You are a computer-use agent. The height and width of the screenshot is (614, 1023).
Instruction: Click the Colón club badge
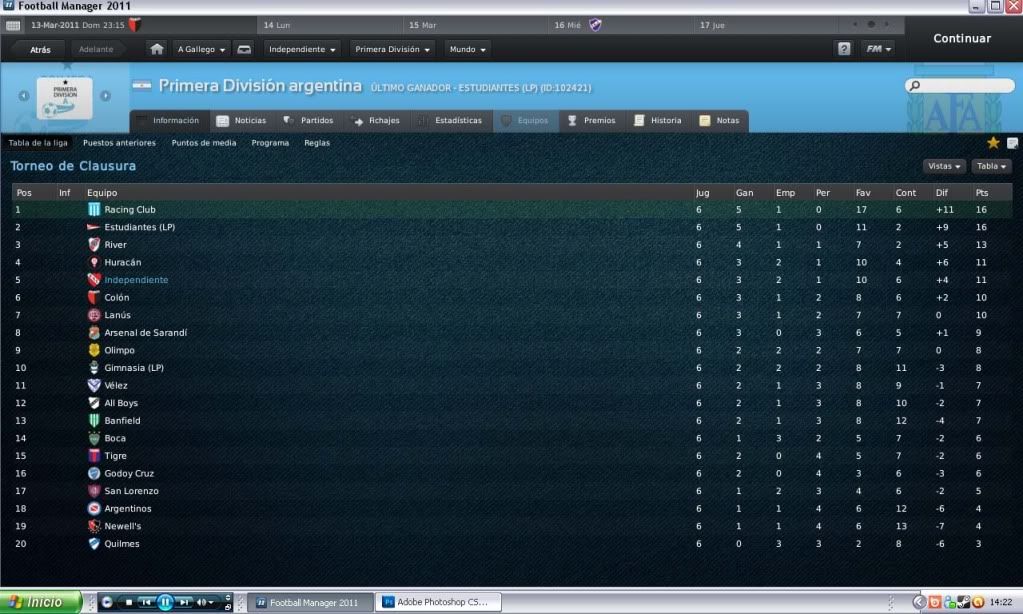tap(94, 298)
